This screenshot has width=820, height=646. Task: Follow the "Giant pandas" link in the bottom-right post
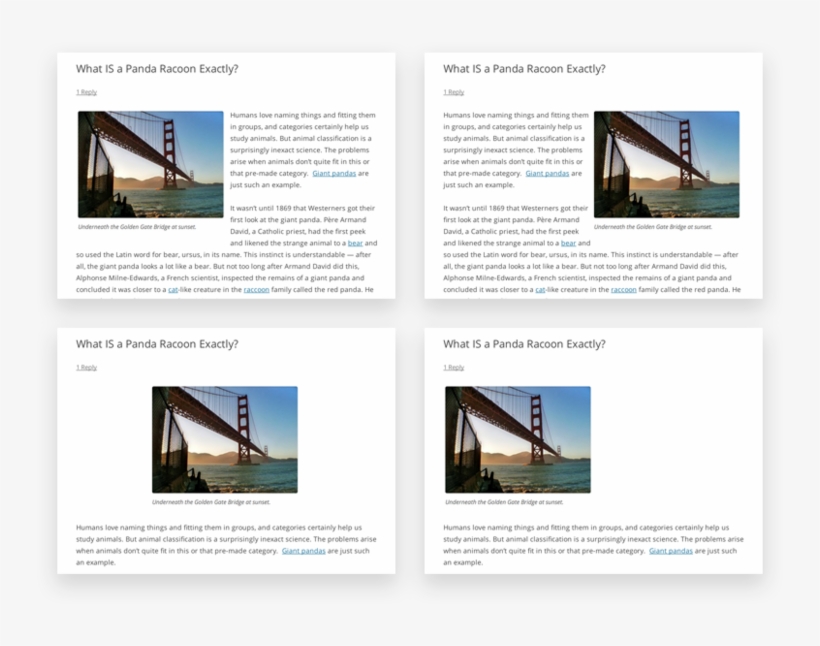[669, 550]
